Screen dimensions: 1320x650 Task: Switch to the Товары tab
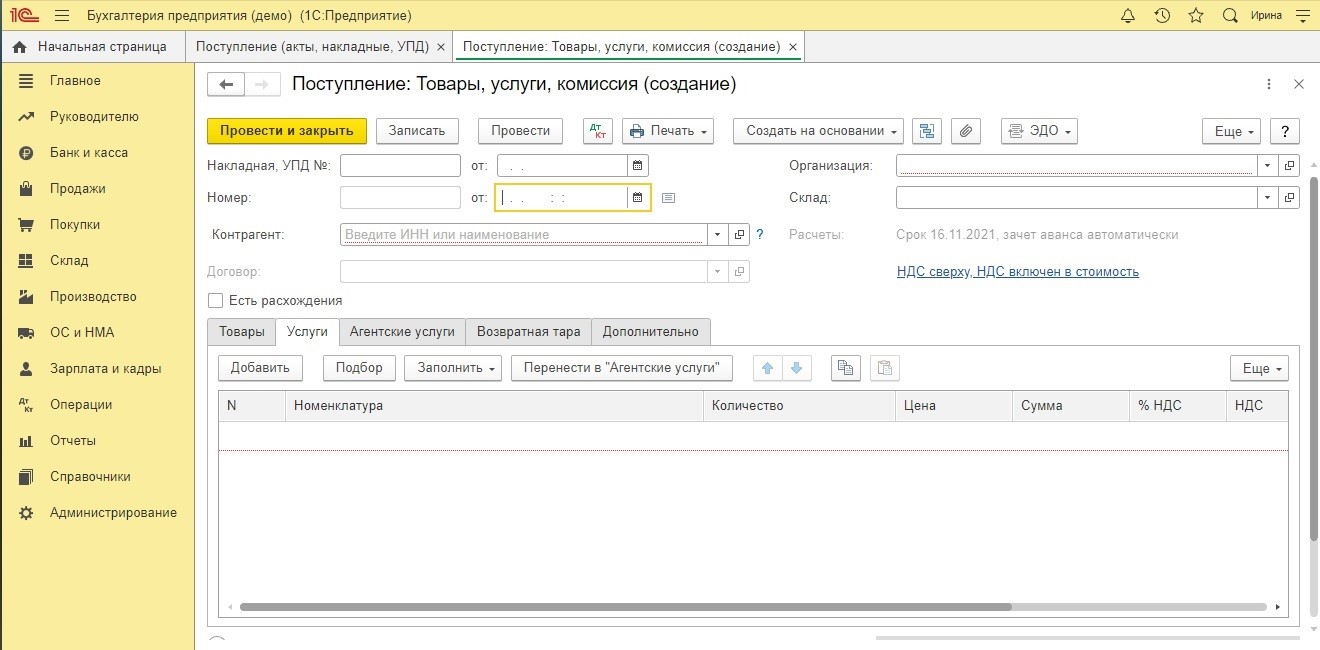(x=241, y=331)
